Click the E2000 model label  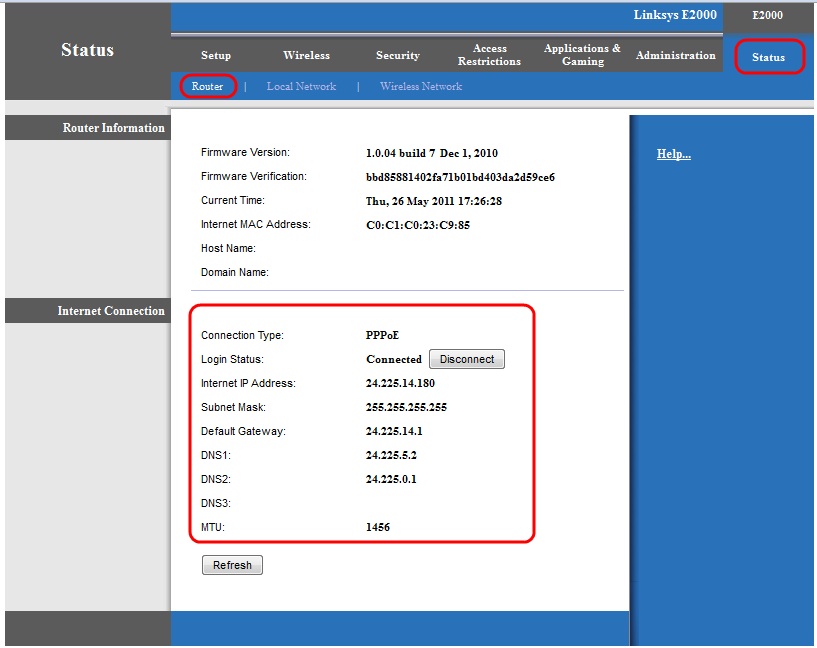point(767,15)
